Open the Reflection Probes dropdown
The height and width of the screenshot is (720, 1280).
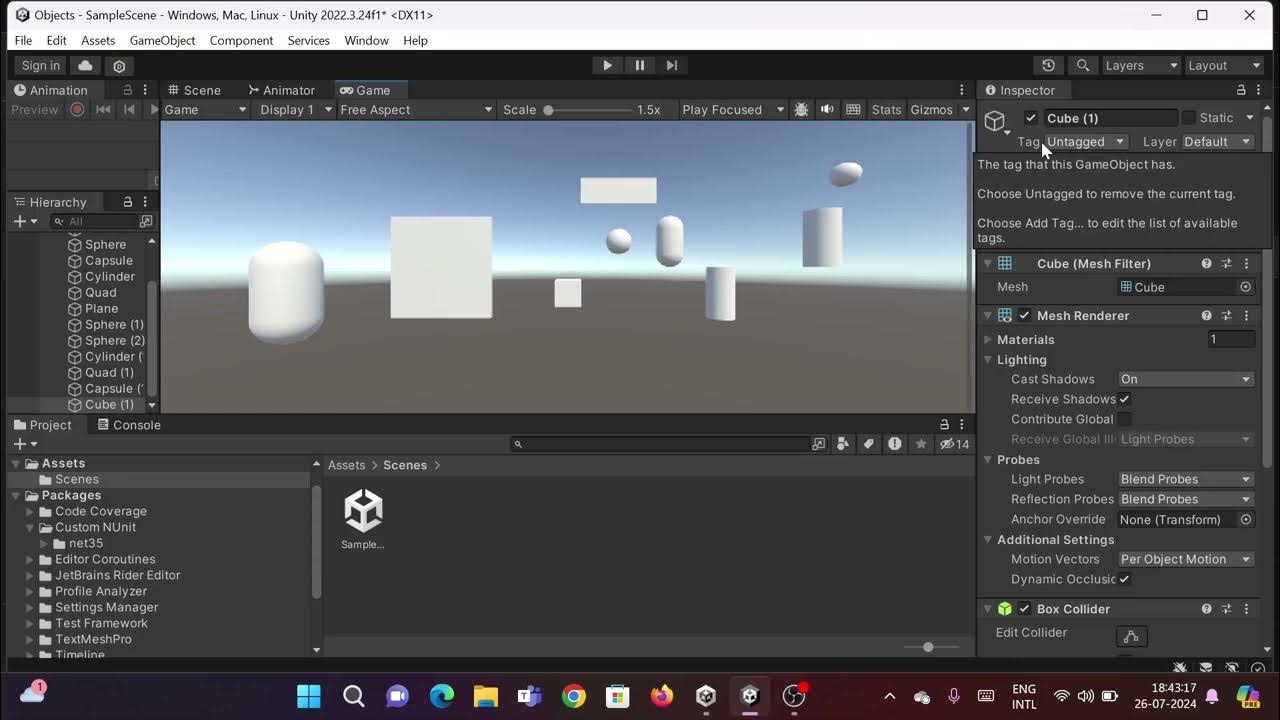1186,499
